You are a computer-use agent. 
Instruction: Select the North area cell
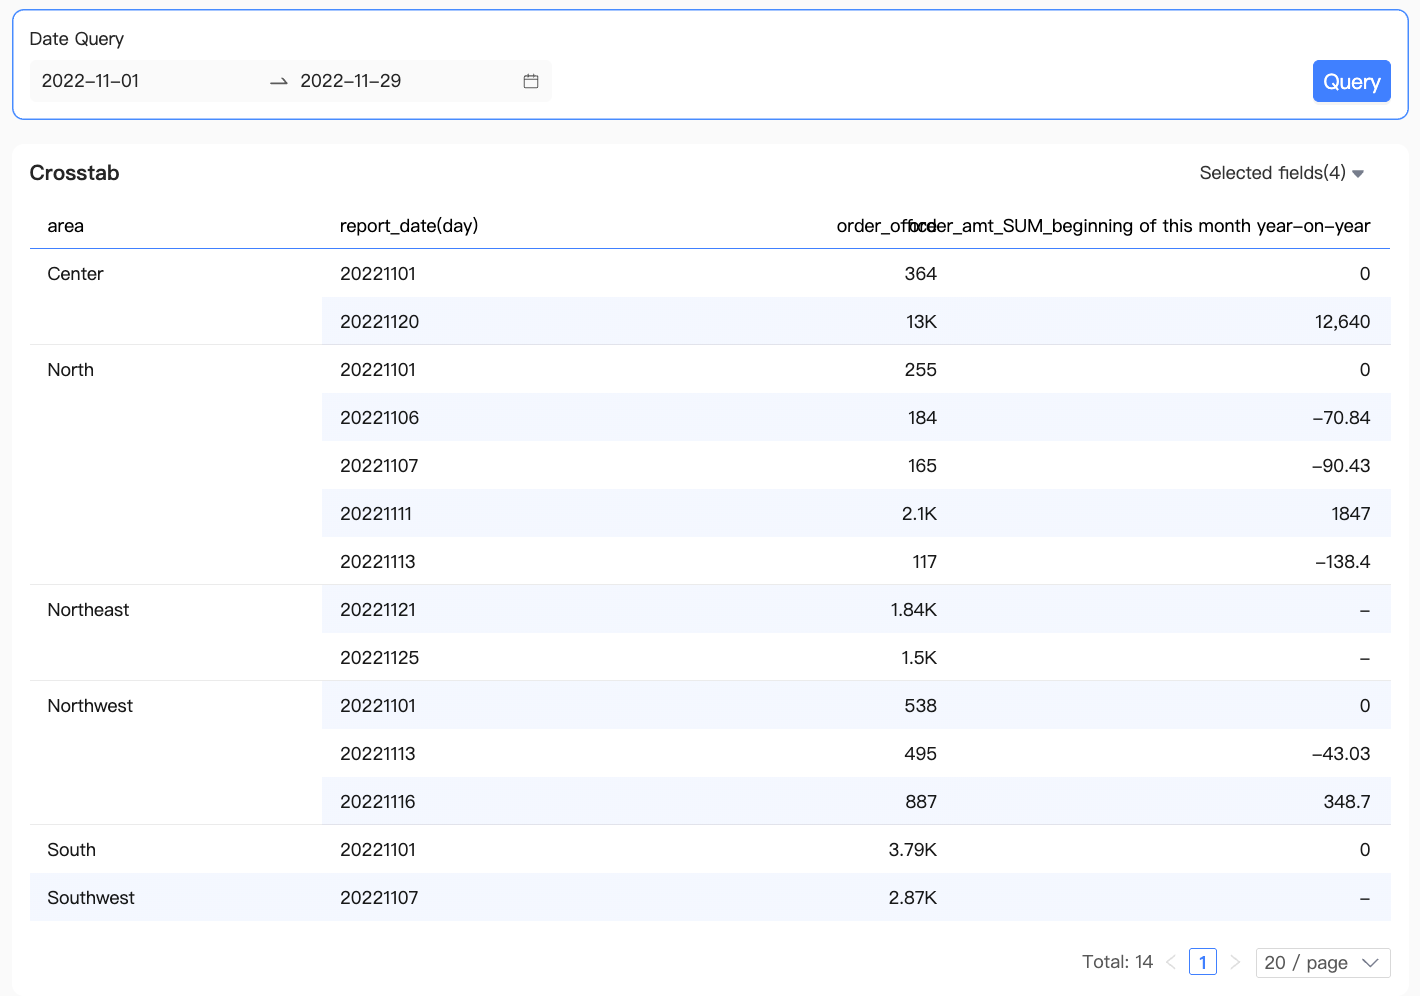pos(71,370)
